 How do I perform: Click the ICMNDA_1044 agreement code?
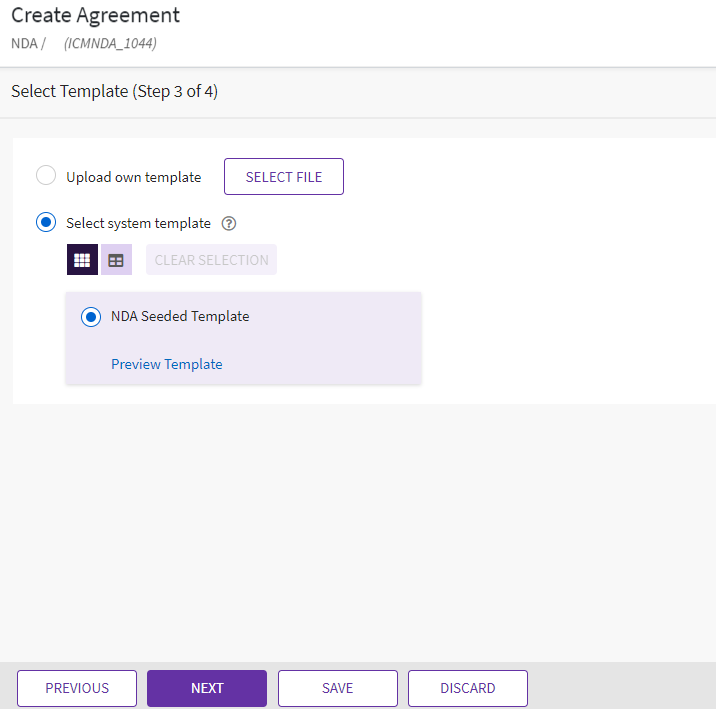click(110, 43)
